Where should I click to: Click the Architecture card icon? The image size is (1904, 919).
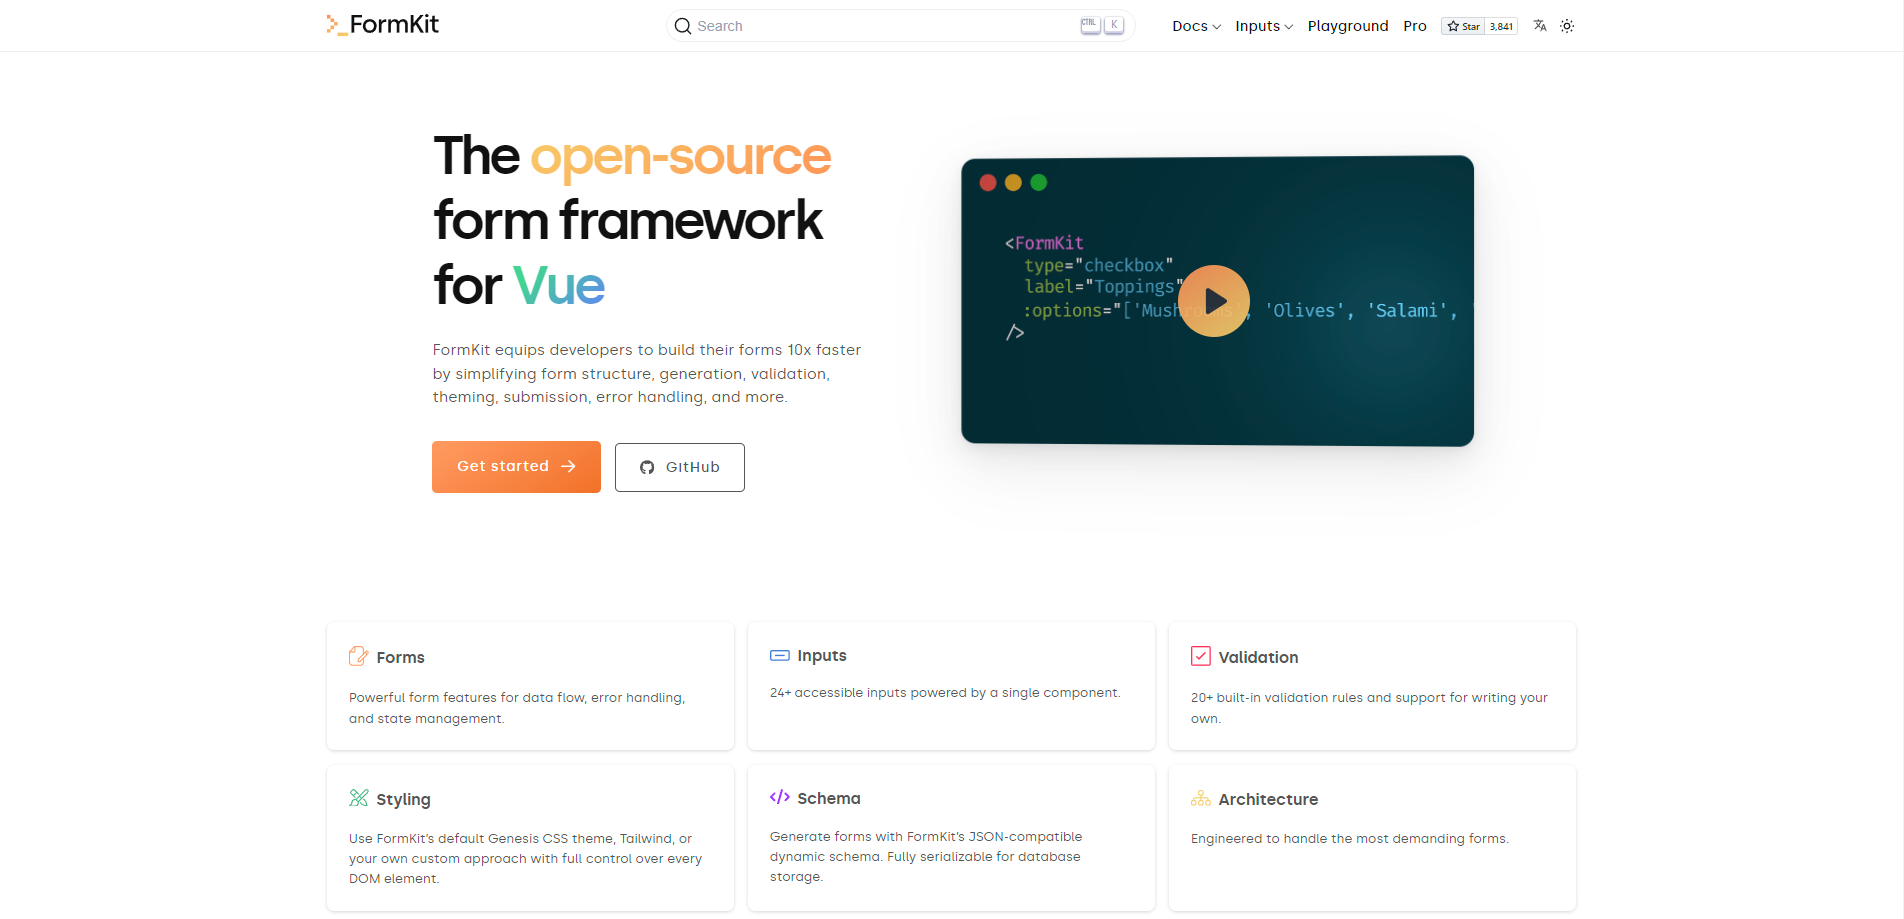(1200, 798)
